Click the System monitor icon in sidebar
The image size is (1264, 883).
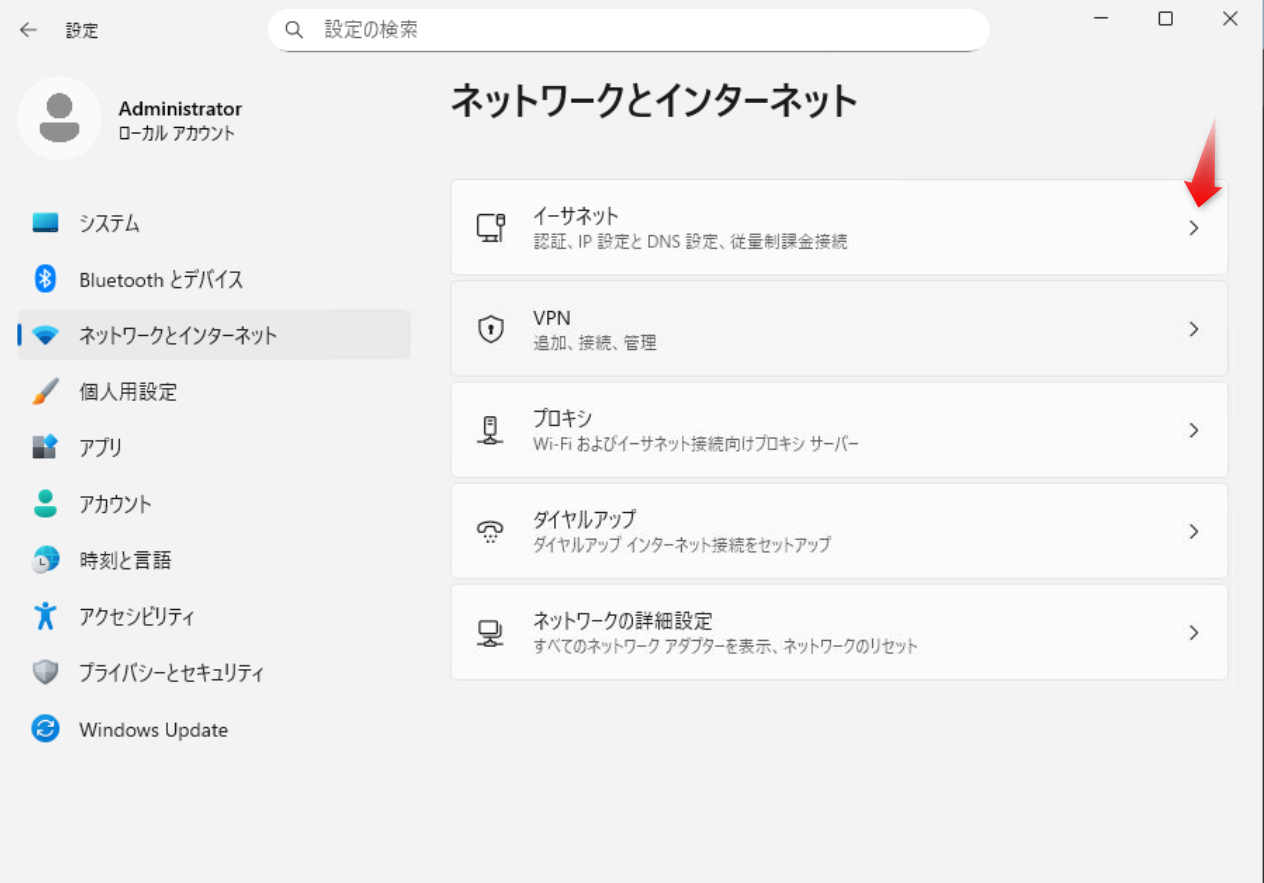pos(45,223)
